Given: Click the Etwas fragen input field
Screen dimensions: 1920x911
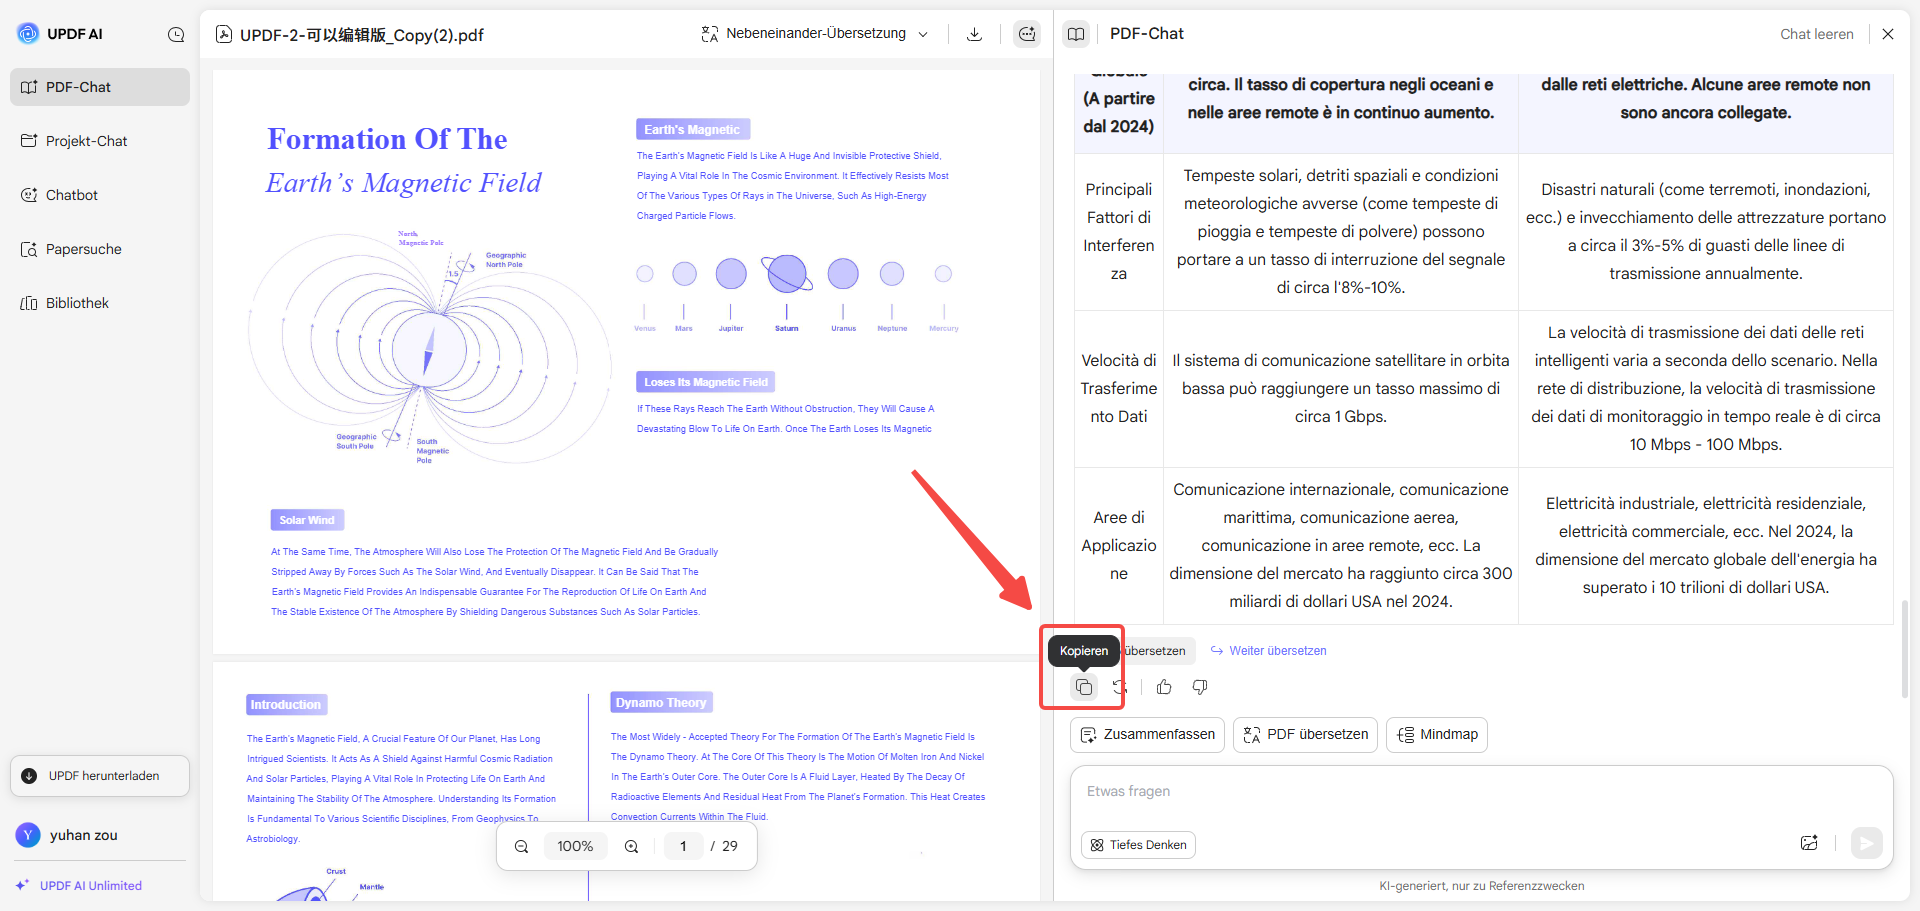Looking at the screenshot, I should [x=1481, y=792].
